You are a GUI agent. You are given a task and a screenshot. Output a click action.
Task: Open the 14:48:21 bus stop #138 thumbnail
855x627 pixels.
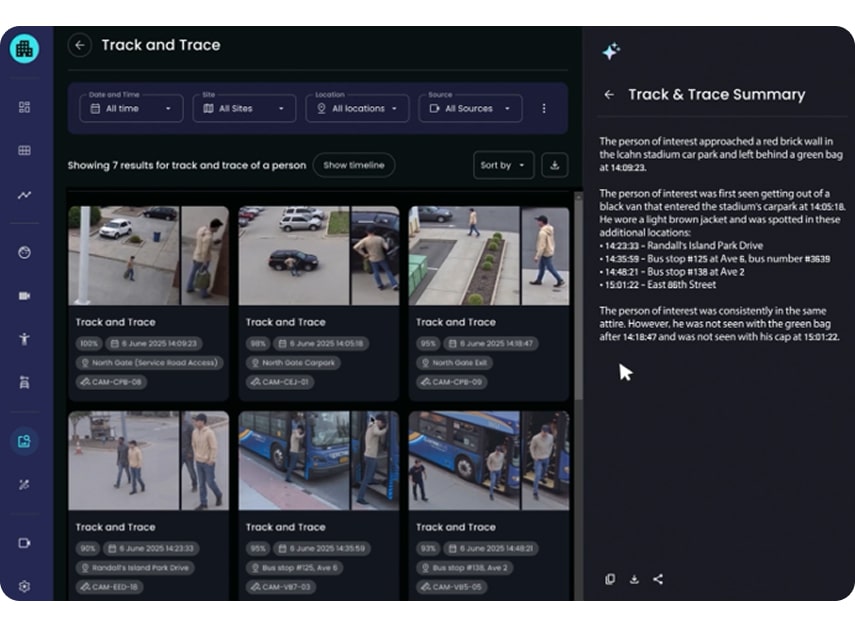[489, 461]
